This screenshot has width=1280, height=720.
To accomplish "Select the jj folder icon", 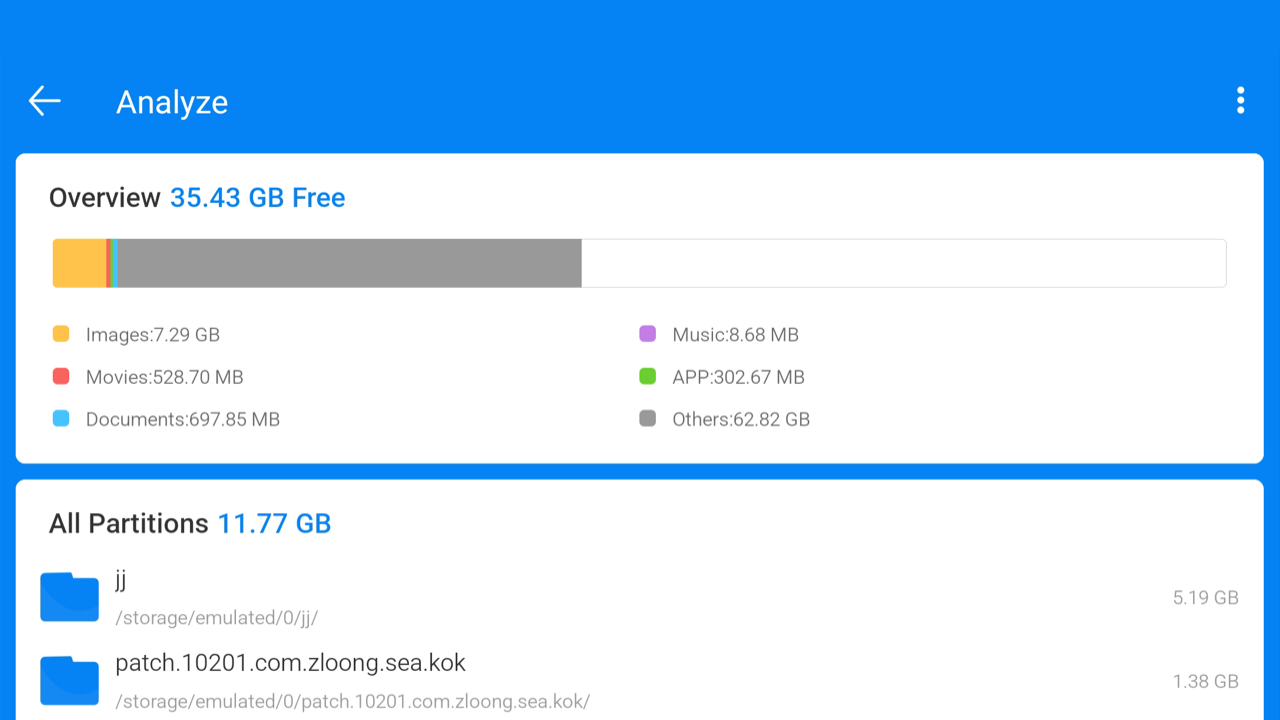I will click(x=69, y=596).
